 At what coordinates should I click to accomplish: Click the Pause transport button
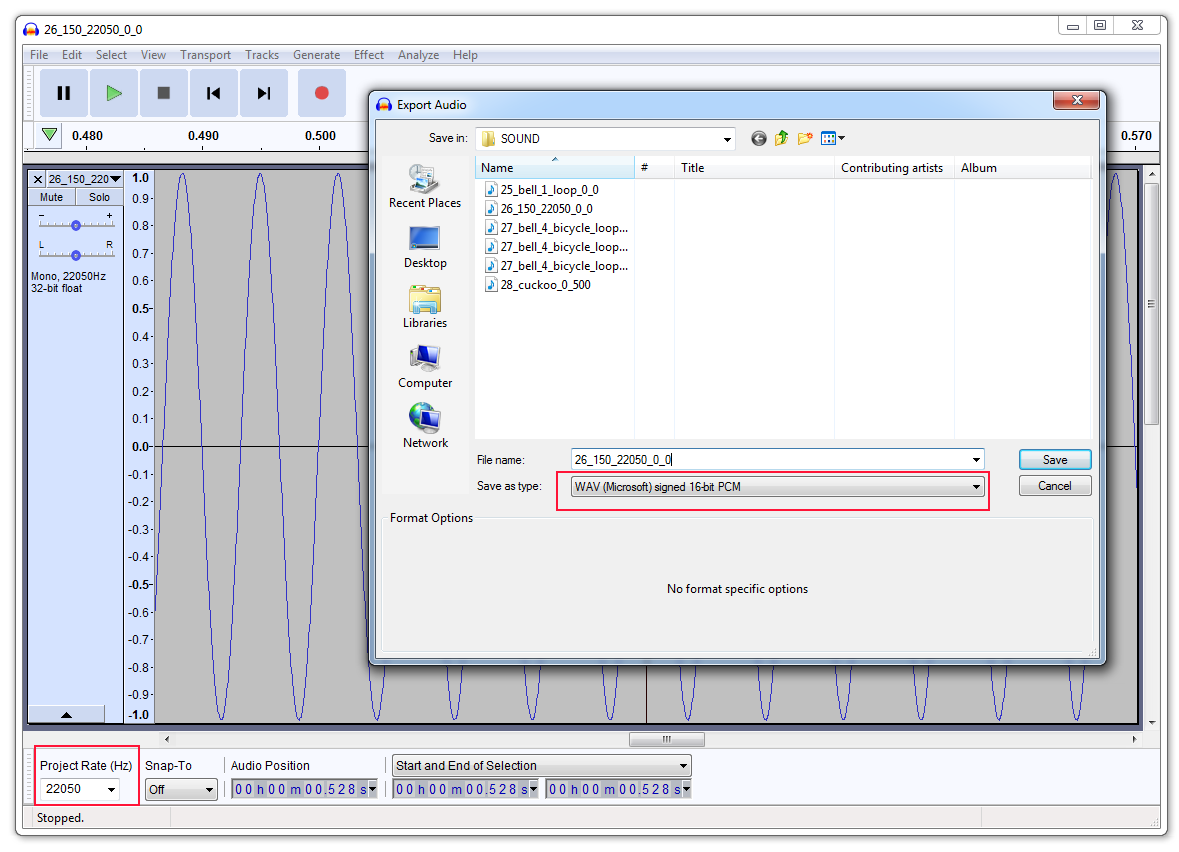point(64,93)
